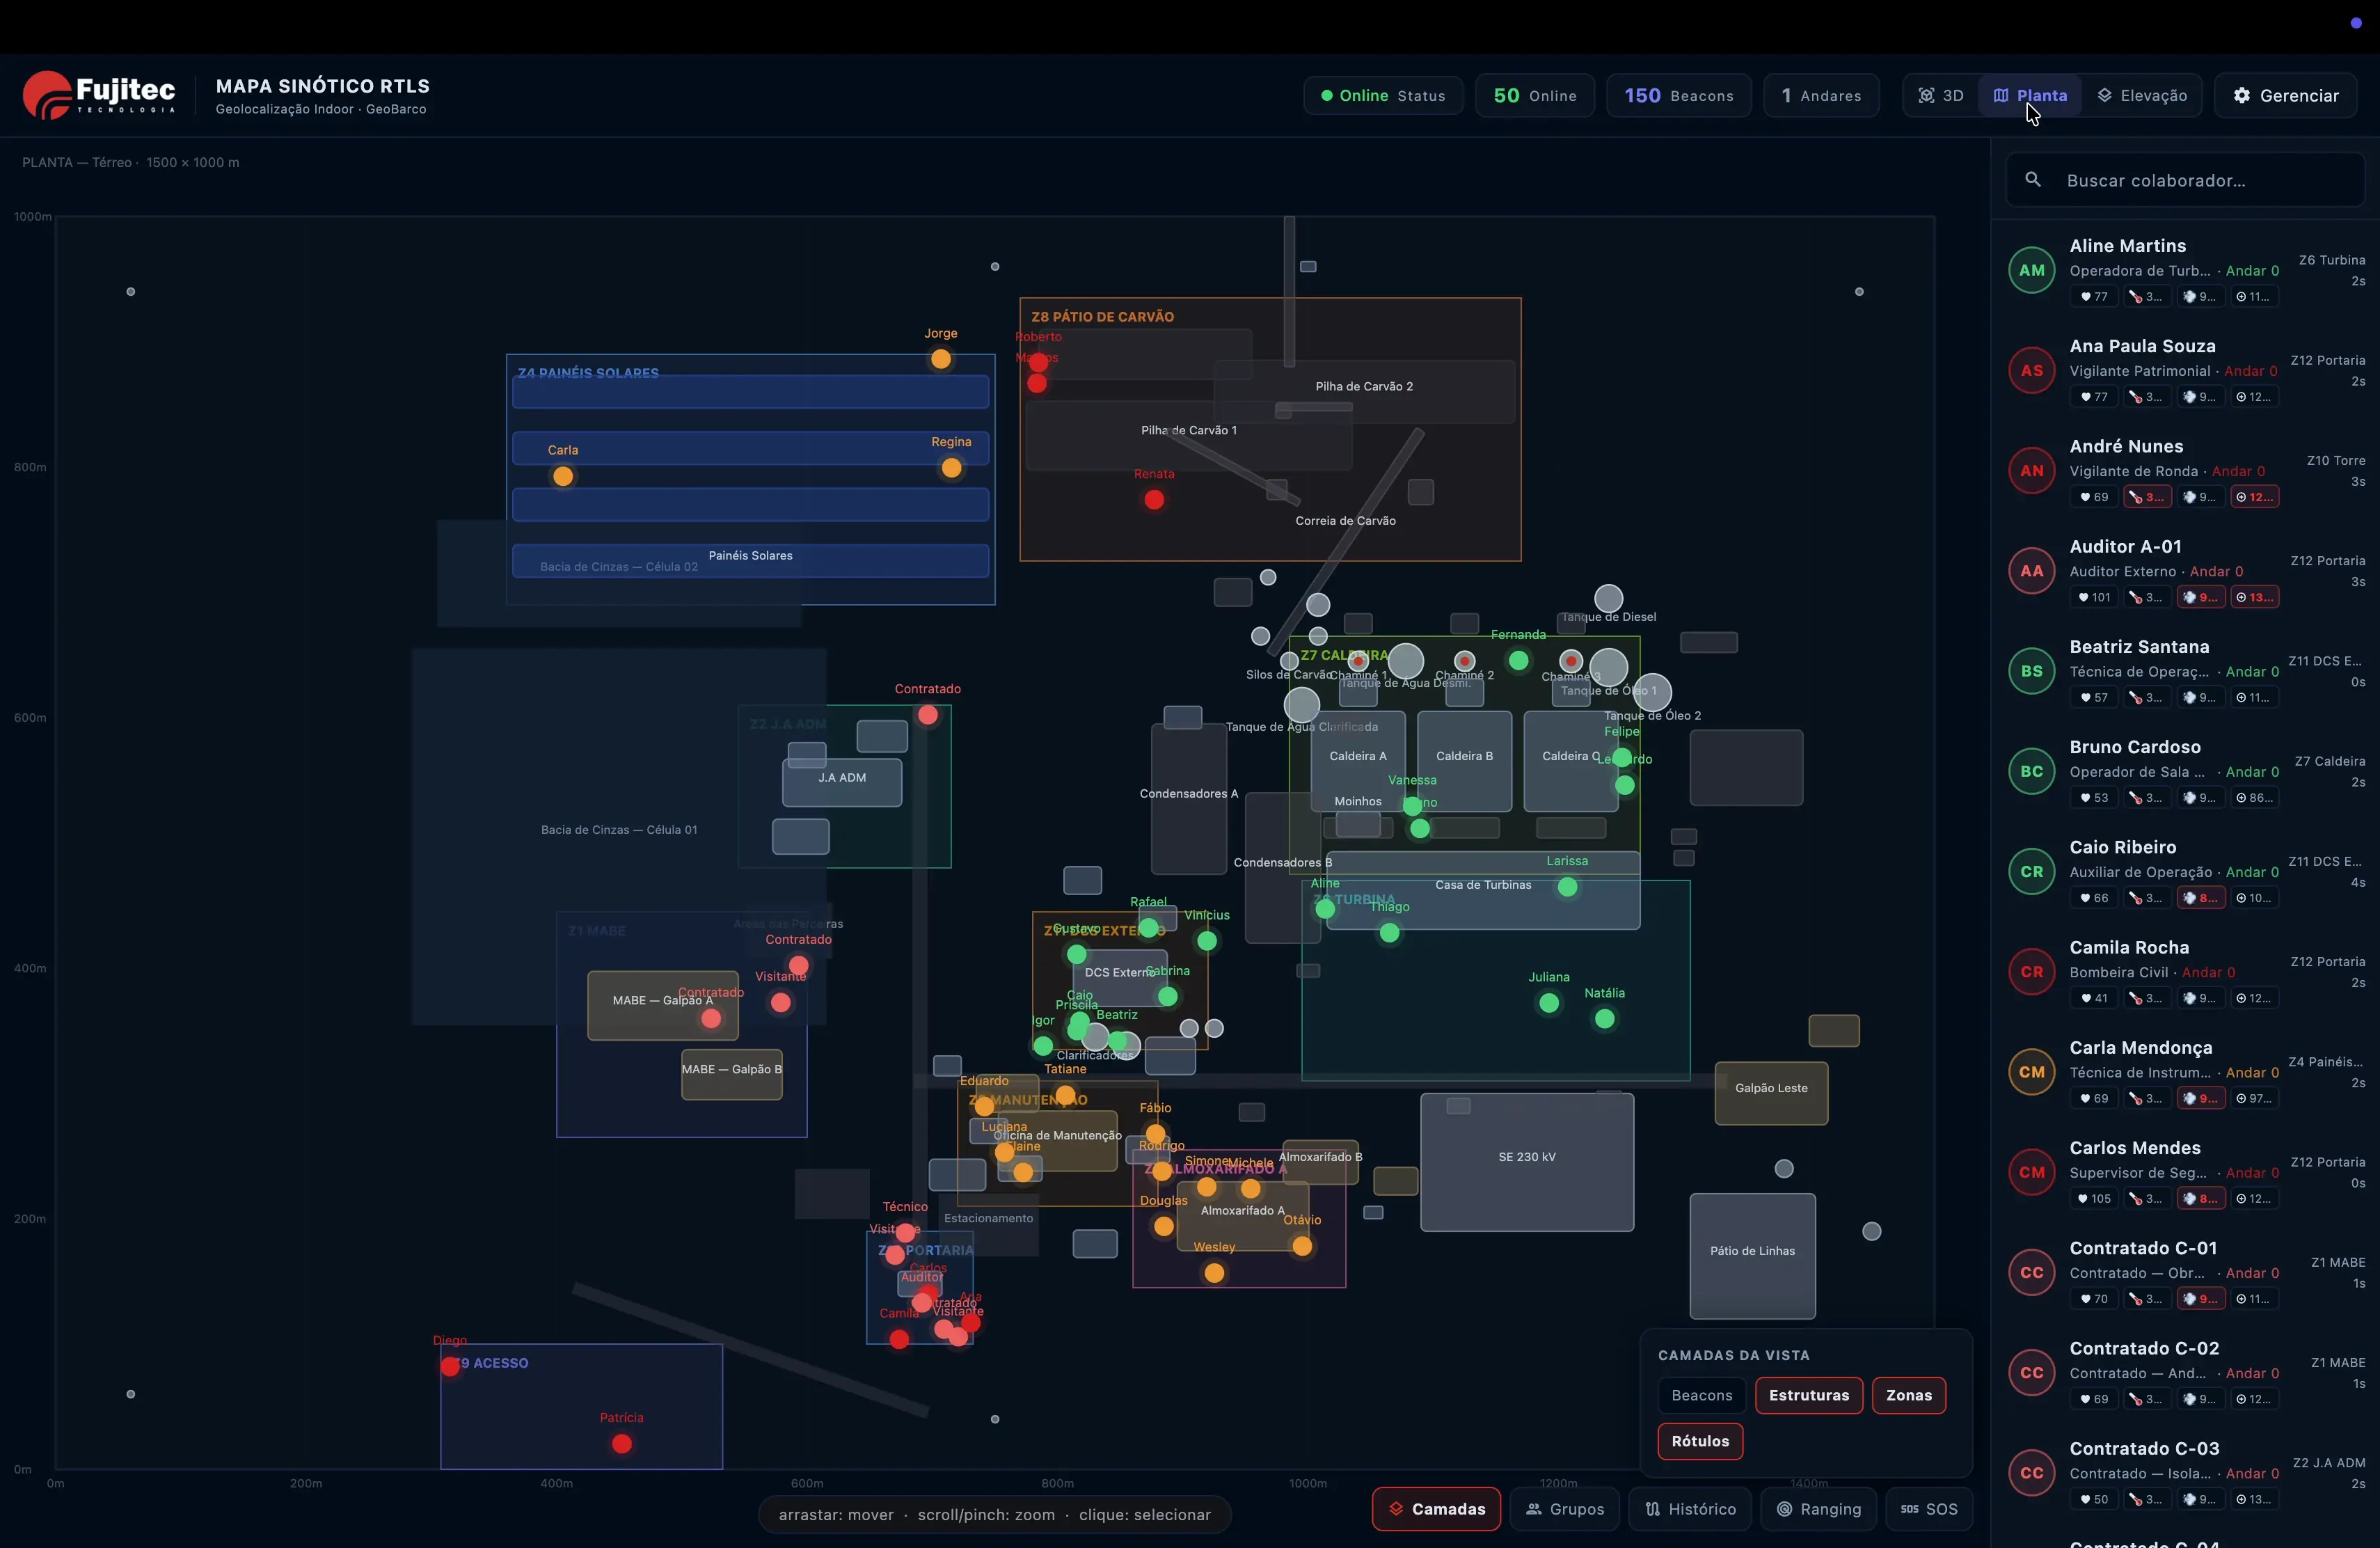
Task: Select the CC avatar of Contratado C-03
Action: 2031,1473
